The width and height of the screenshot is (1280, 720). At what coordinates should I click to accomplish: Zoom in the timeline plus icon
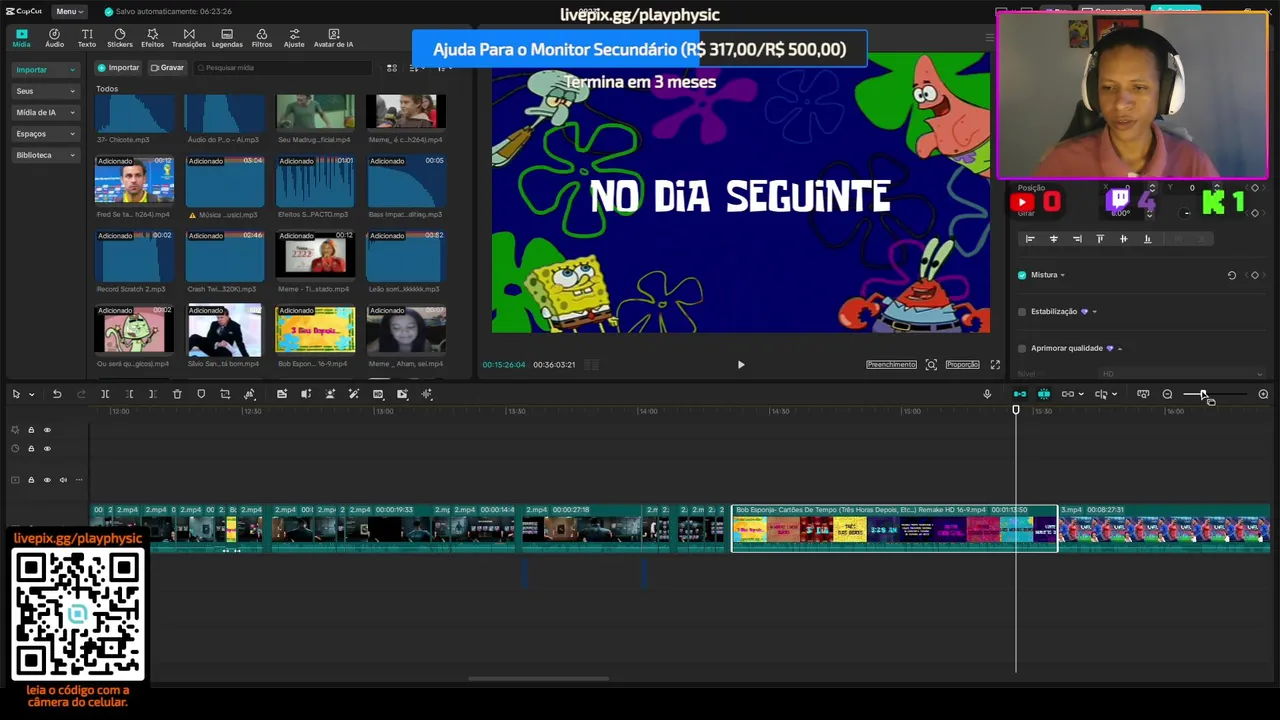1263,394
